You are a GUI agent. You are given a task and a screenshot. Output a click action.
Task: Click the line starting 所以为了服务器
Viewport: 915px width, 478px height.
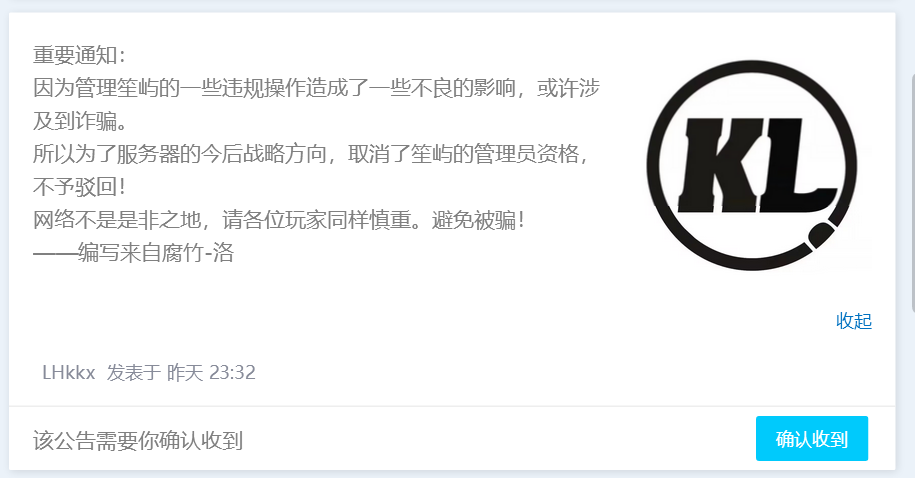[310, 154]
